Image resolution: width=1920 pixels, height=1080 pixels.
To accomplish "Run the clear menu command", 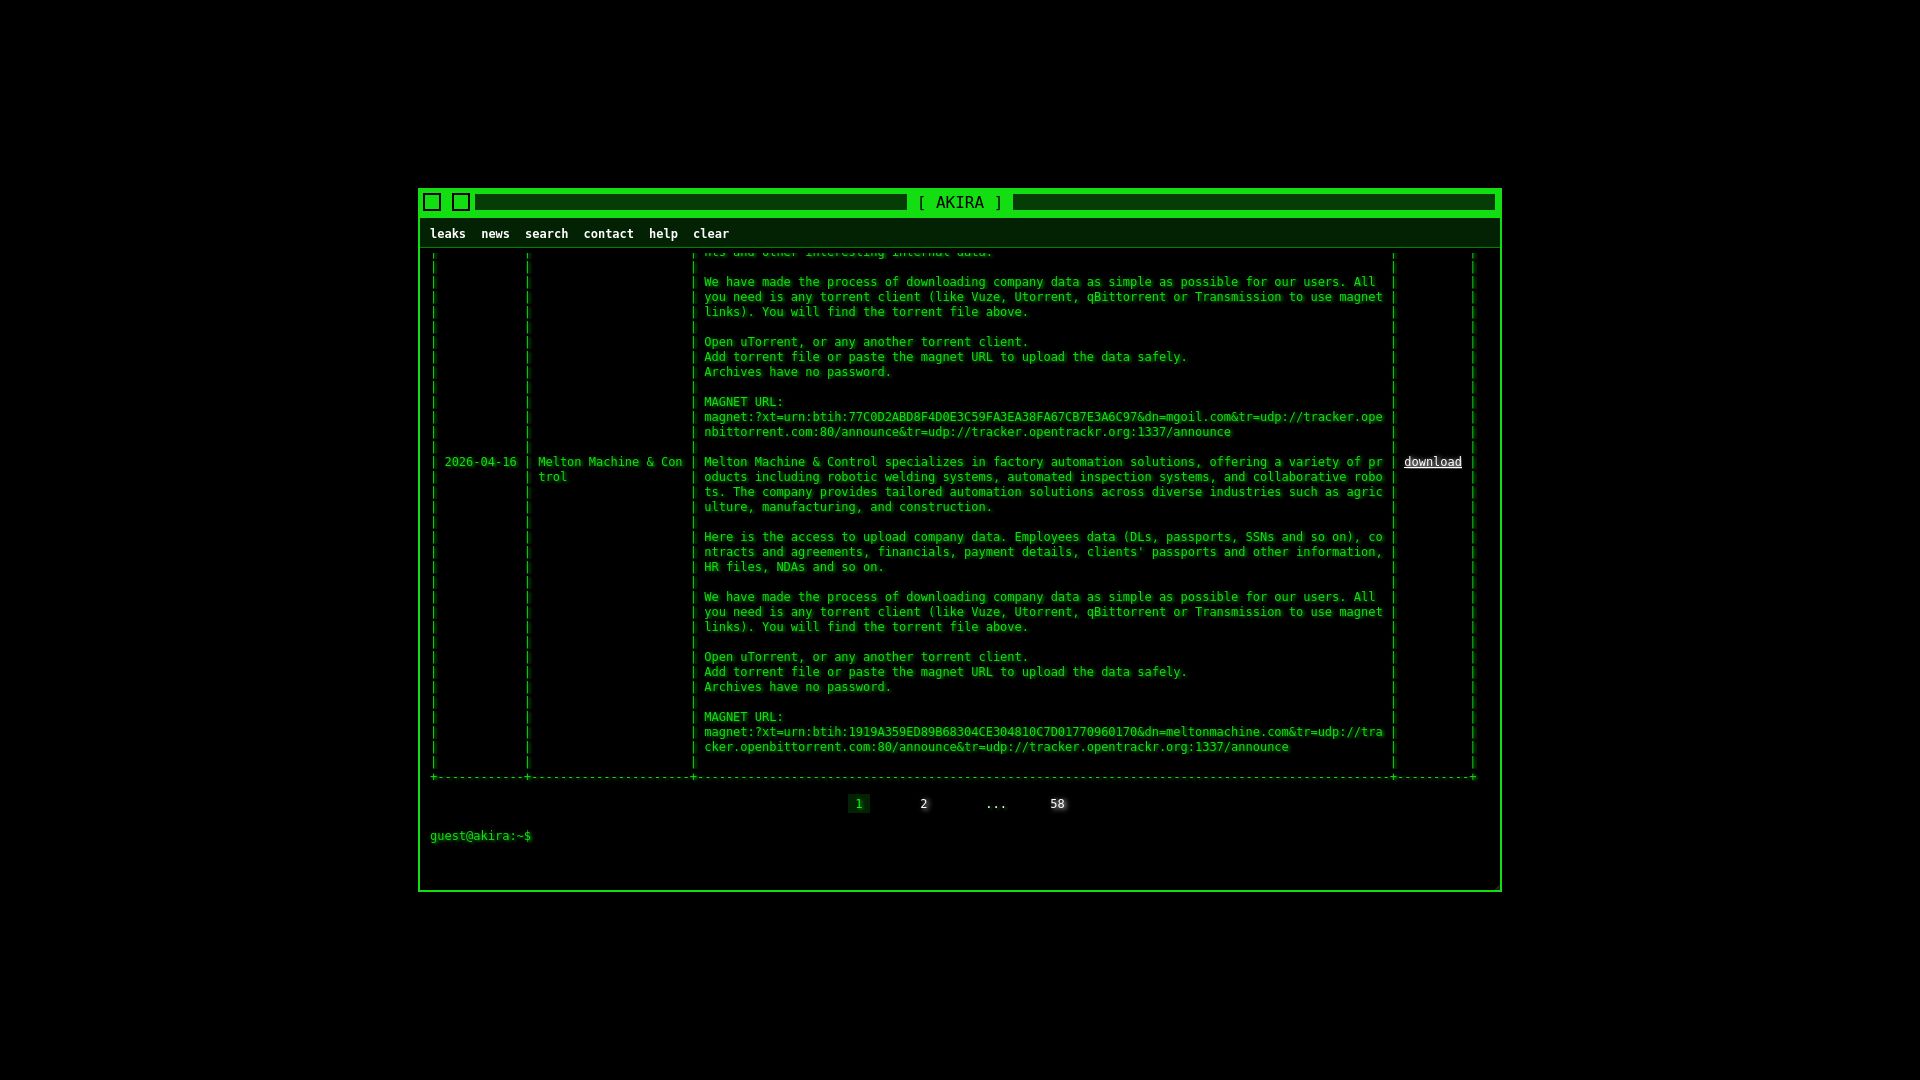I will point(711,234).
